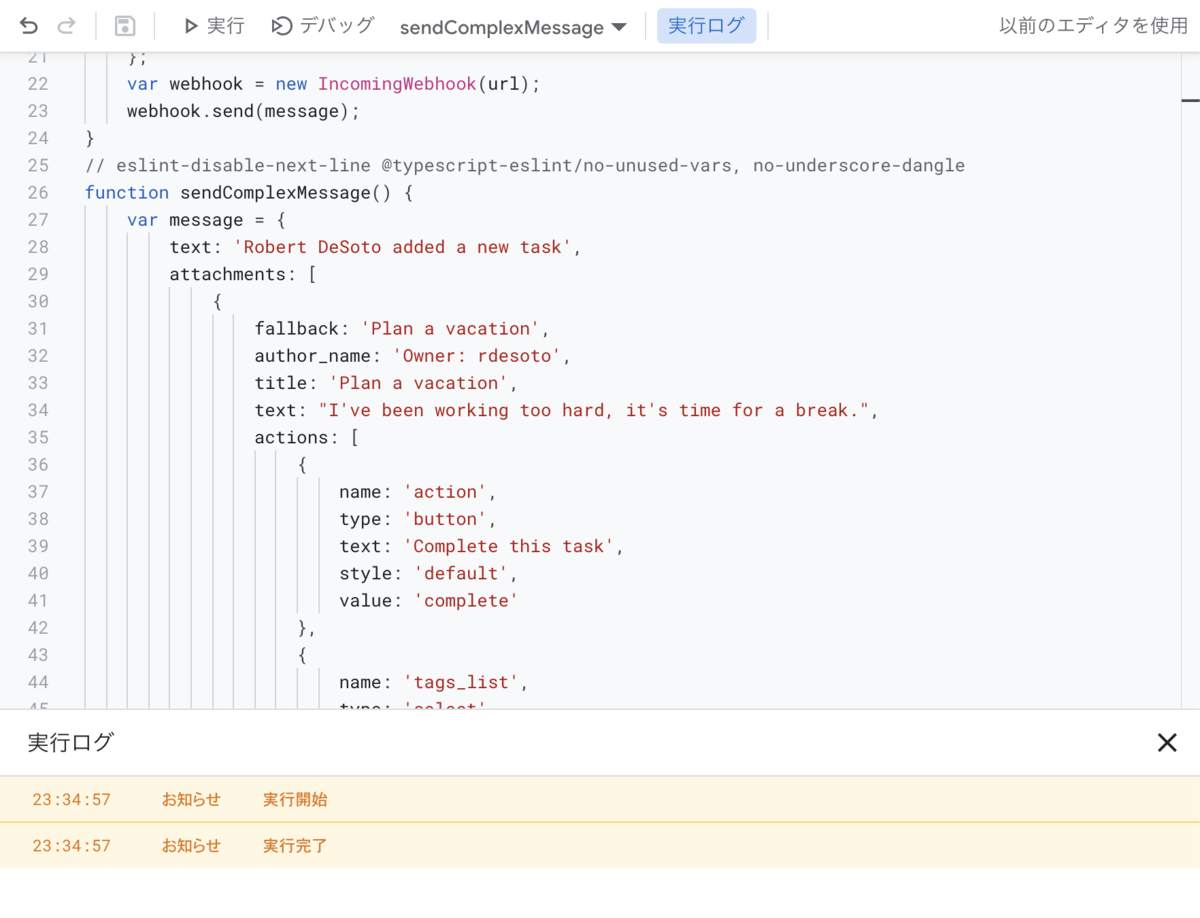Click the 'complete' value string
1200x918 pixels.
tap(466, 601)
